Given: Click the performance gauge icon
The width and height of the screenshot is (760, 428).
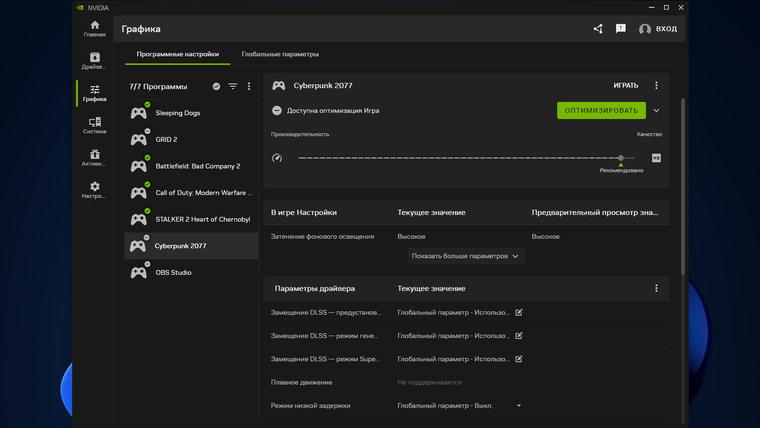Looking at the screenshot, I should (x=277, y=158).
